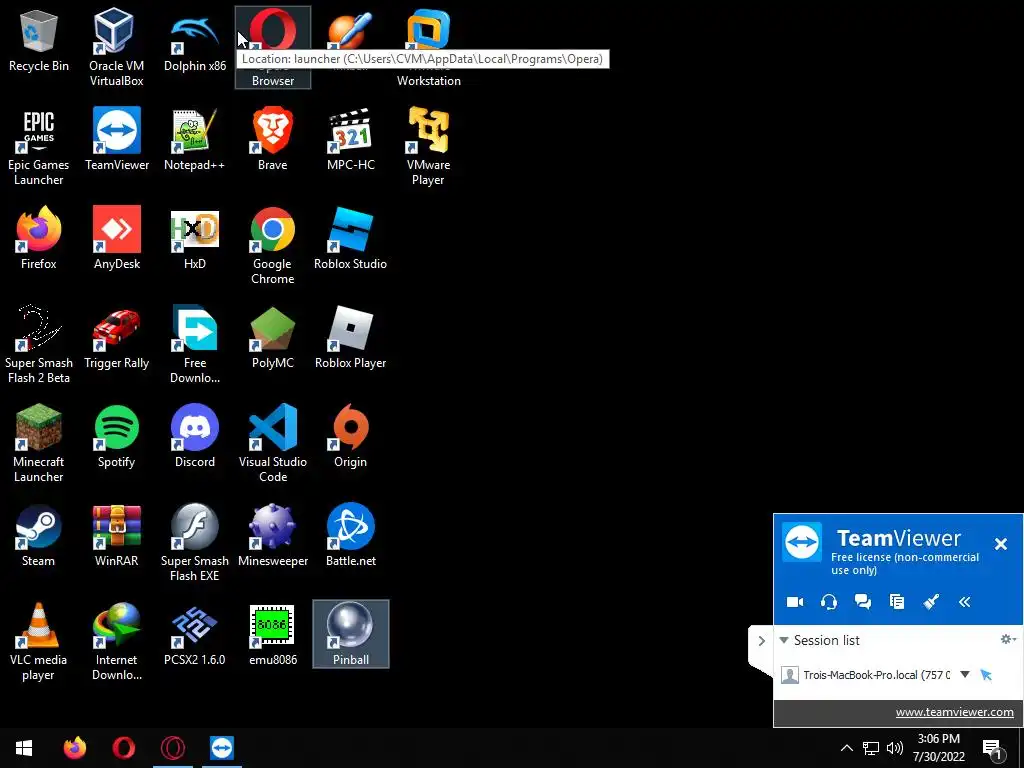Image resolution: width=1024 pixels, height=768 pixels.
Task: Select the MPC-HC media player shortcut
Action: coord(351,140)
